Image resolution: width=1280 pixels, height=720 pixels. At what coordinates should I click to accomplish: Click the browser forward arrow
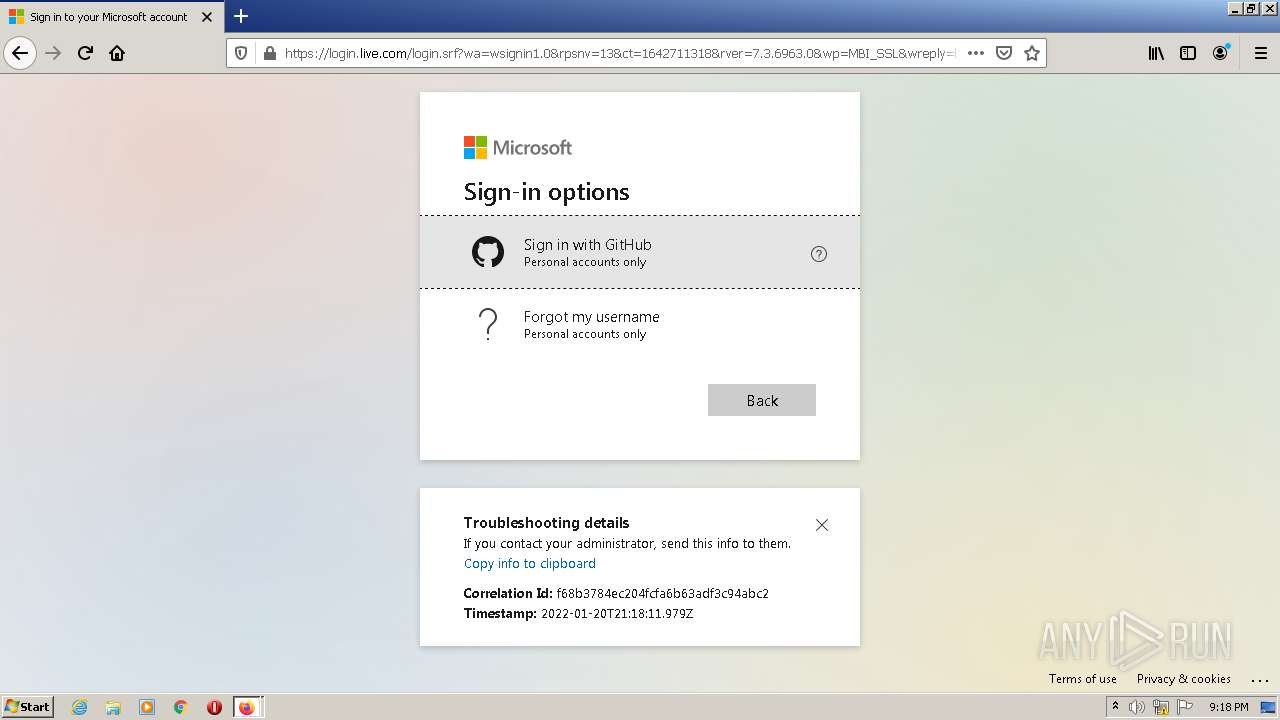coord(53,53)
